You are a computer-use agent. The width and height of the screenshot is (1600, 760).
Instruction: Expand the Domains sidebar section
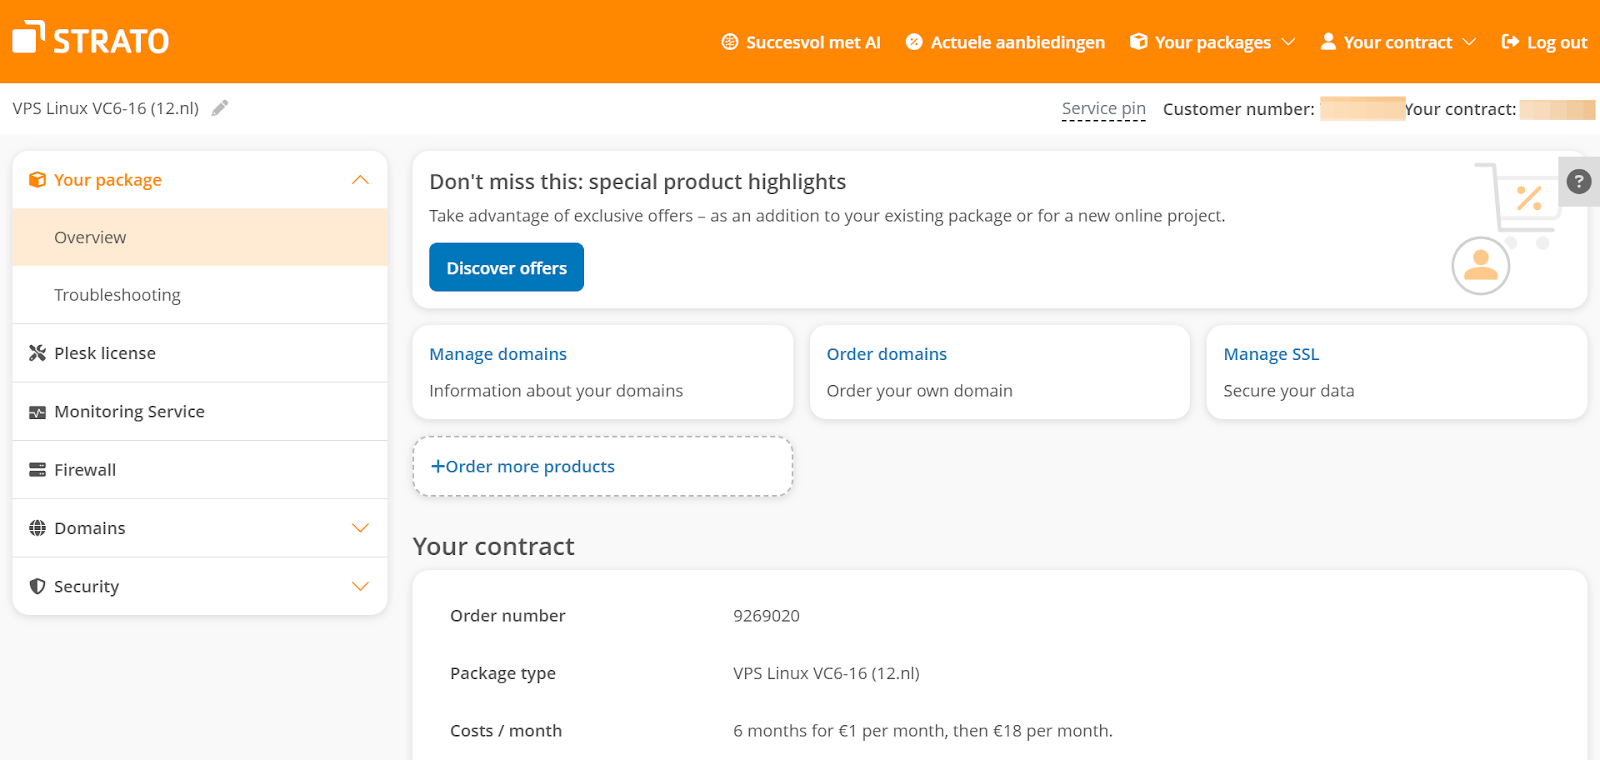(x=360, y=528)
